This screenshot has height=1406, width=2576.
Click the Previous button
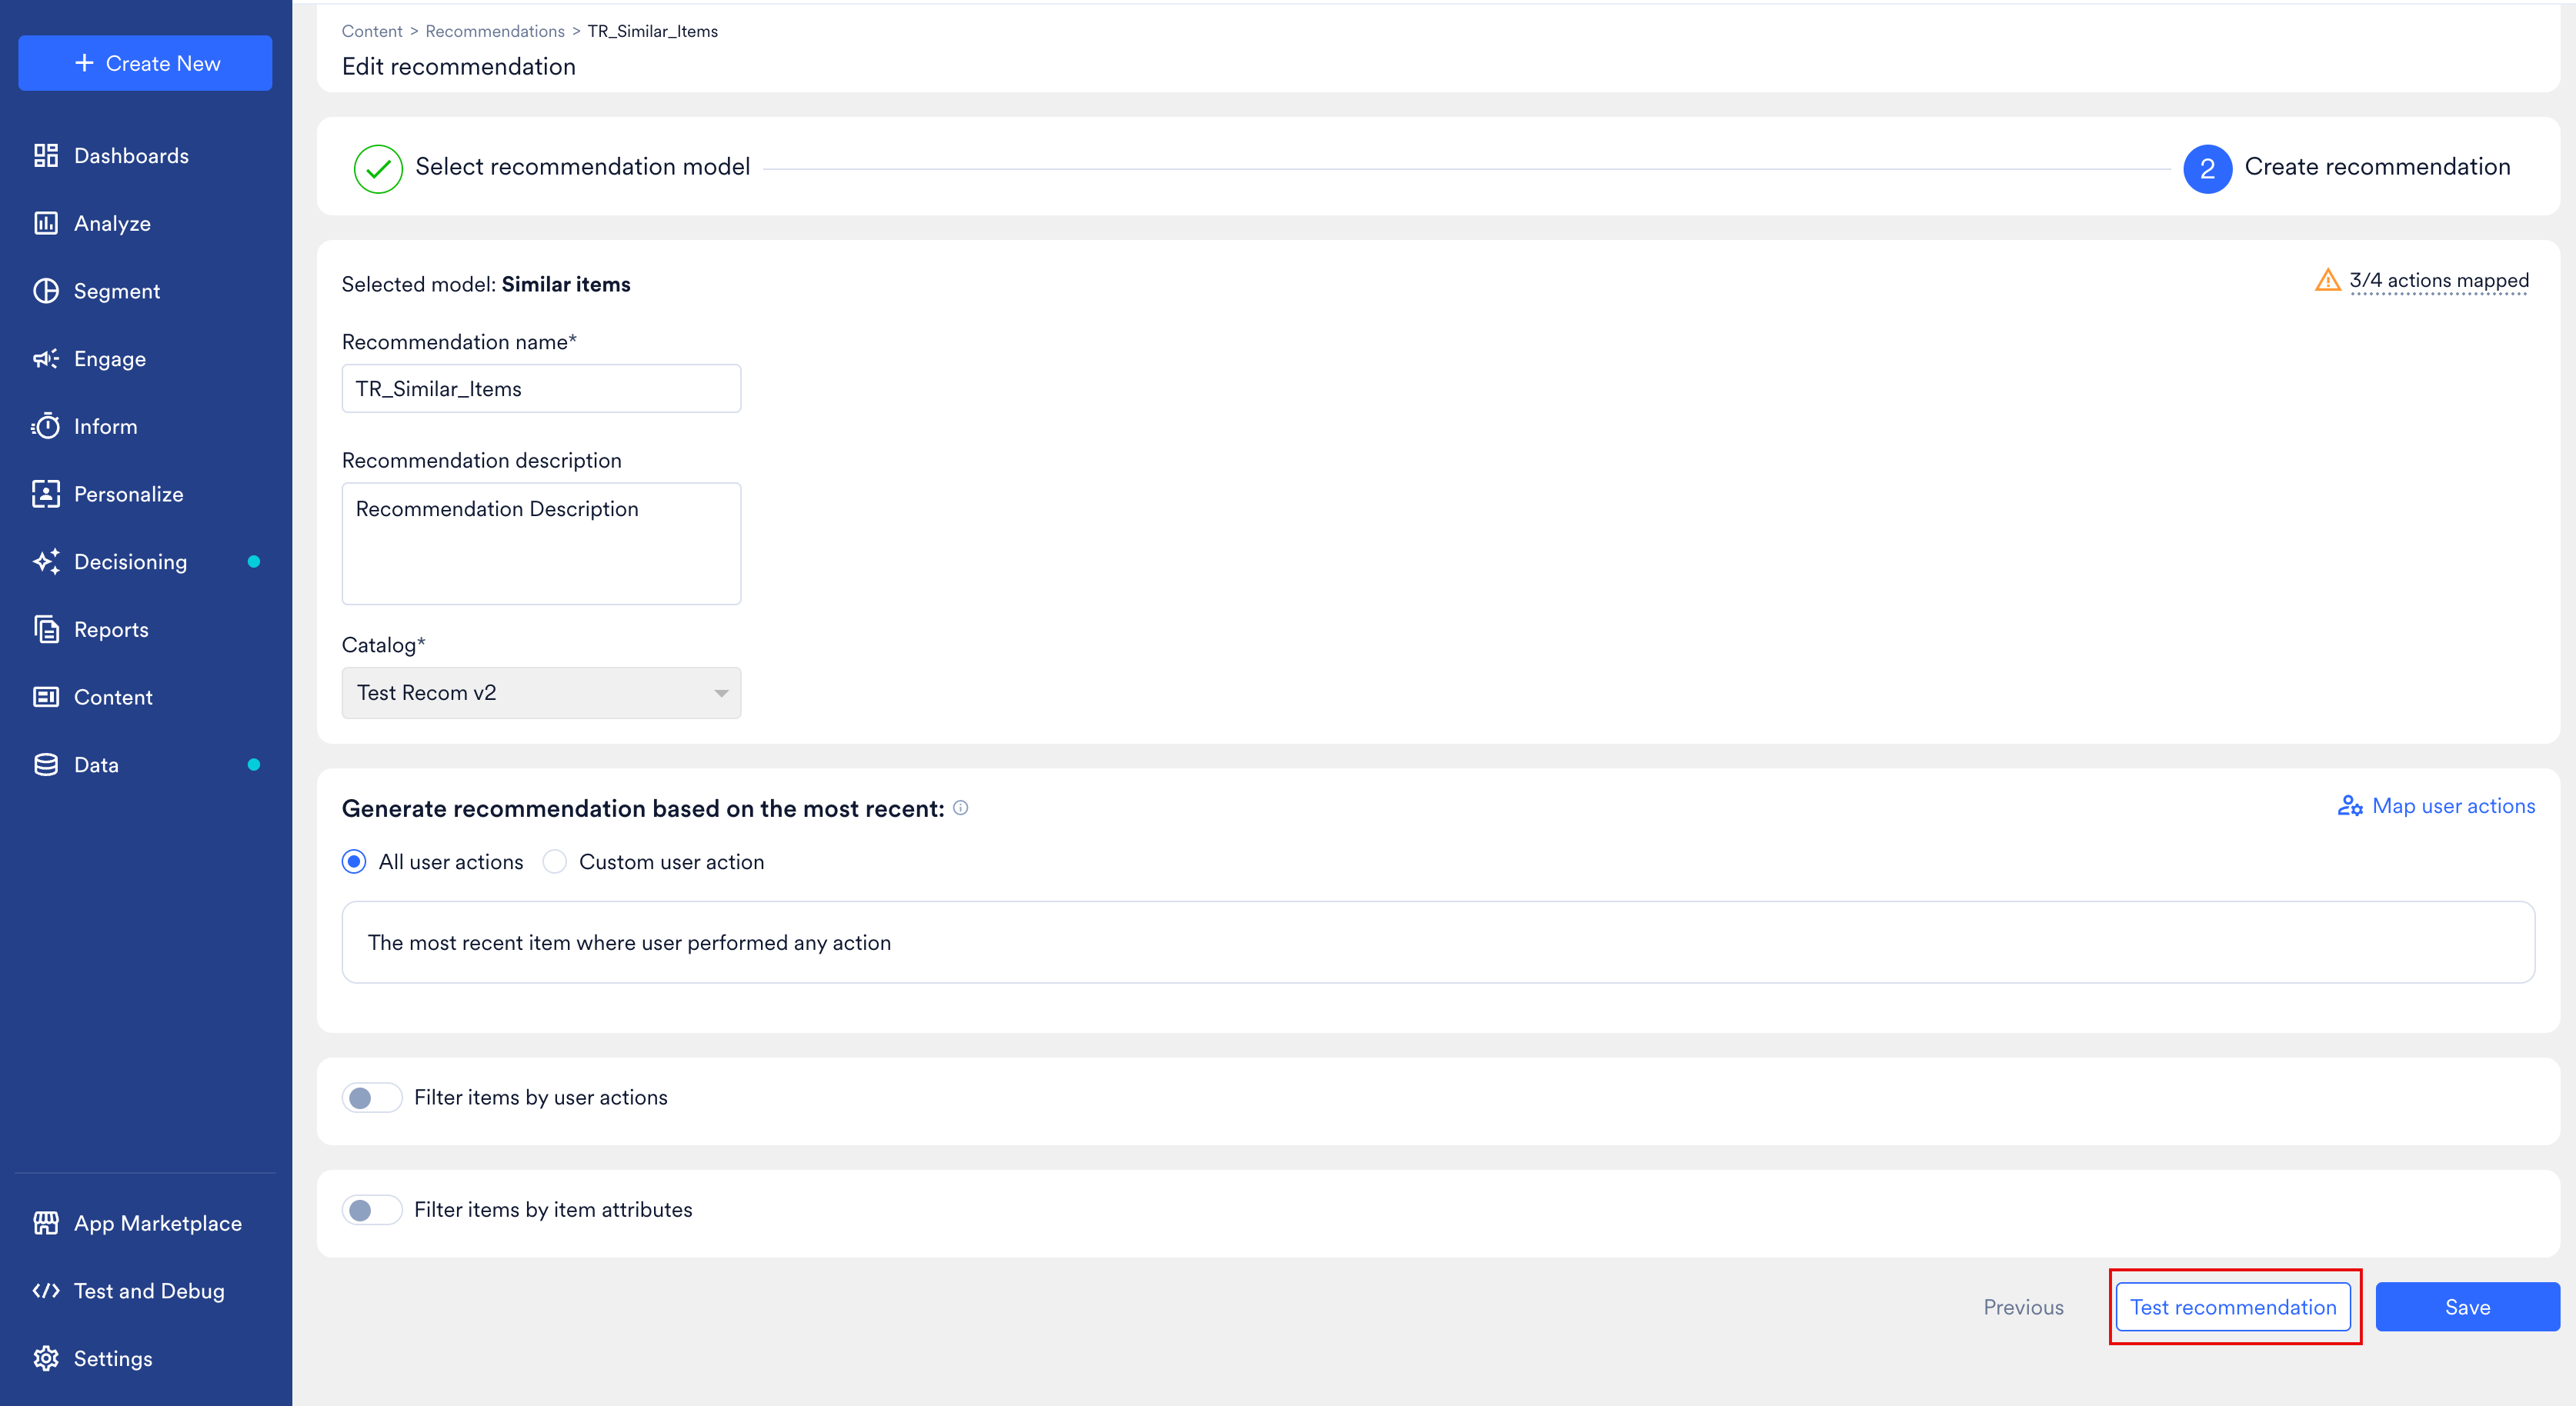pyautogui.click(x=2023, y=1307)
